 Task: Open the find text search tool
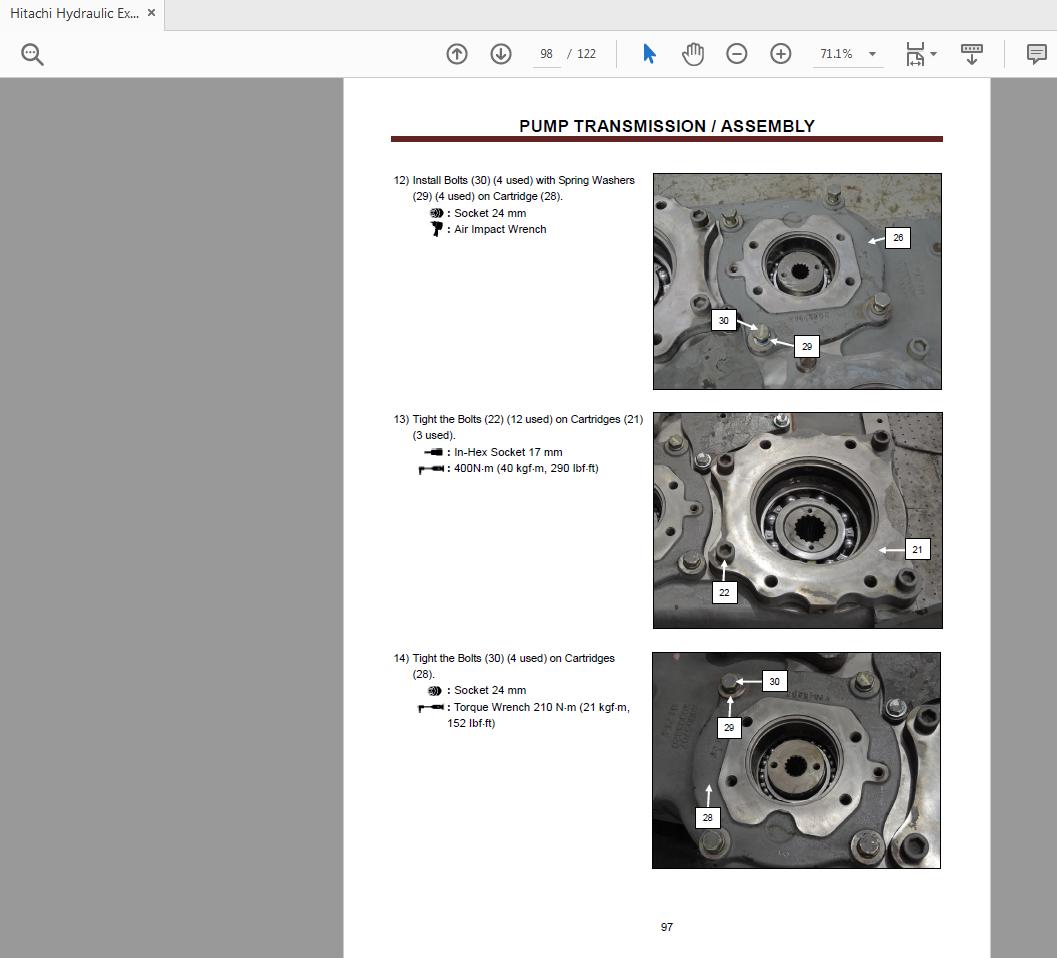32,54
